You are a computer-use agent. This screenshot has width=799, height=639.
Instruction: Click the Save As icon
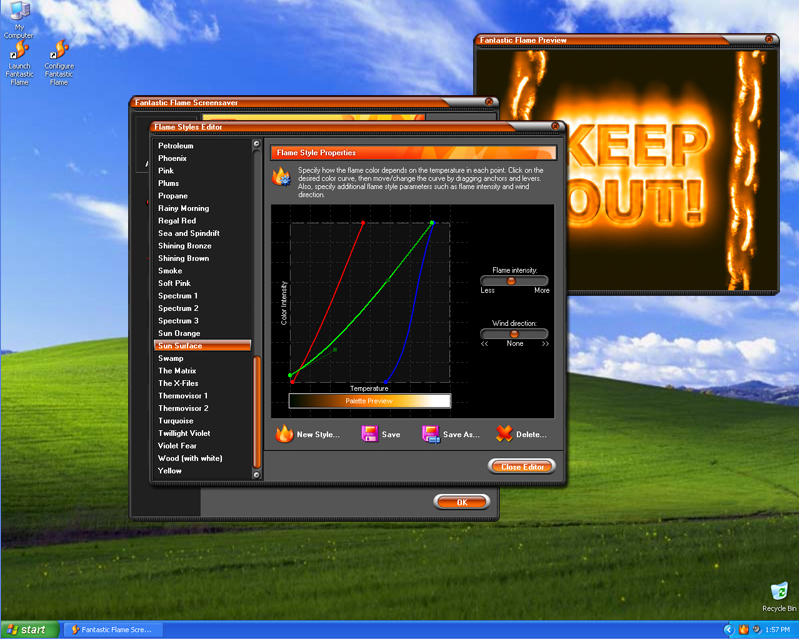(x=430, y=434)
